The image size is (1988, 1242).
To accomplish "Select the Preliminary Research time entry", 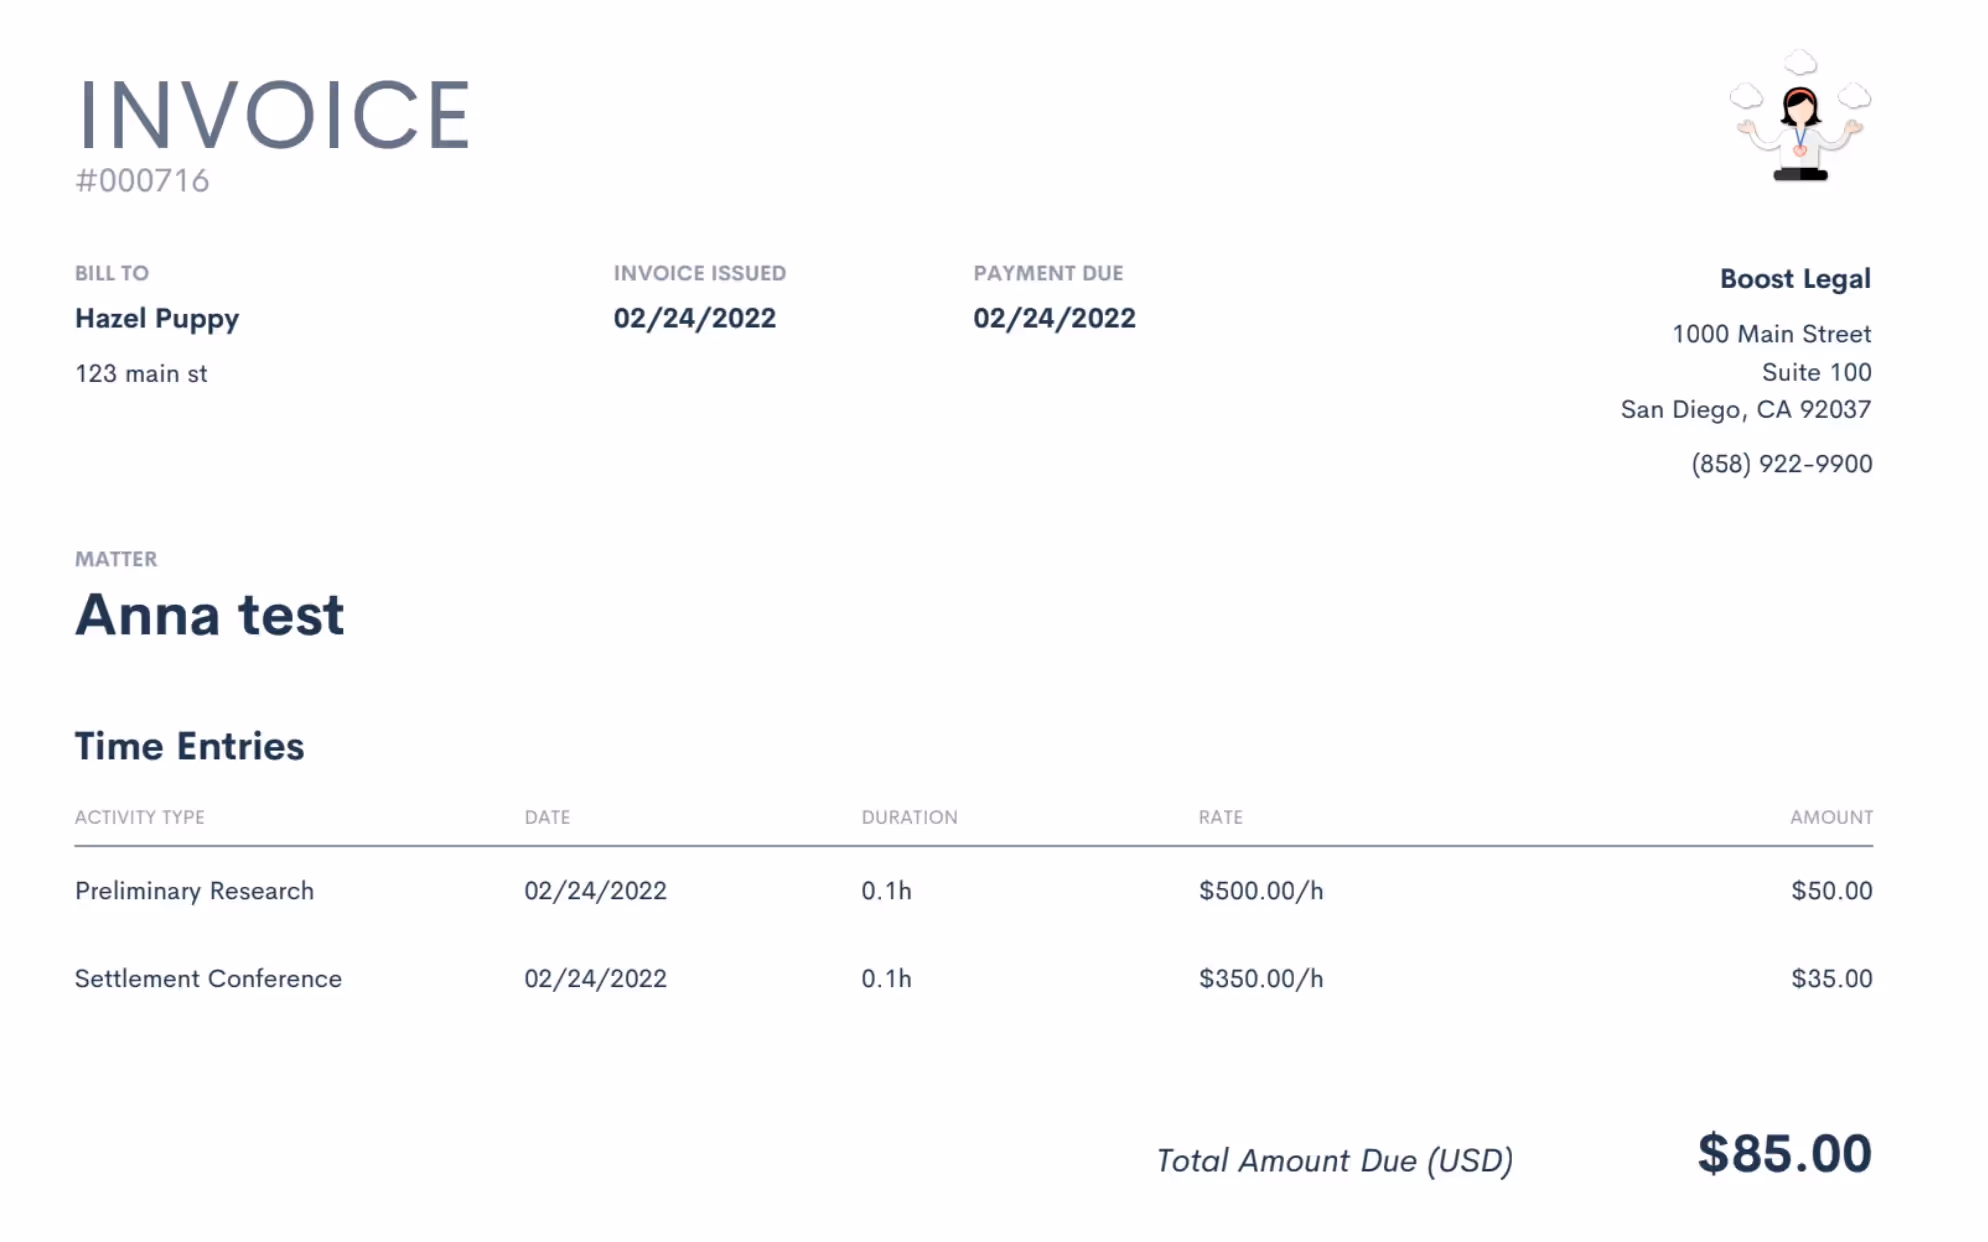I will coord(194,891).
